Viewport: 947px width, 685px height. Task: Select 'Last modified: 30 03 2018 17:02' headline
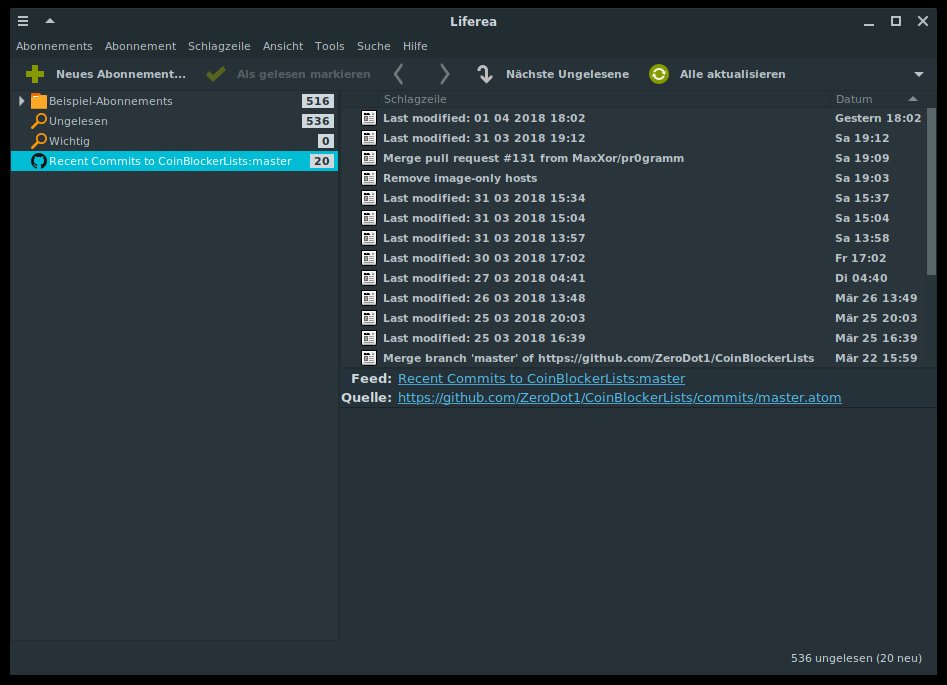coord(484,258)
